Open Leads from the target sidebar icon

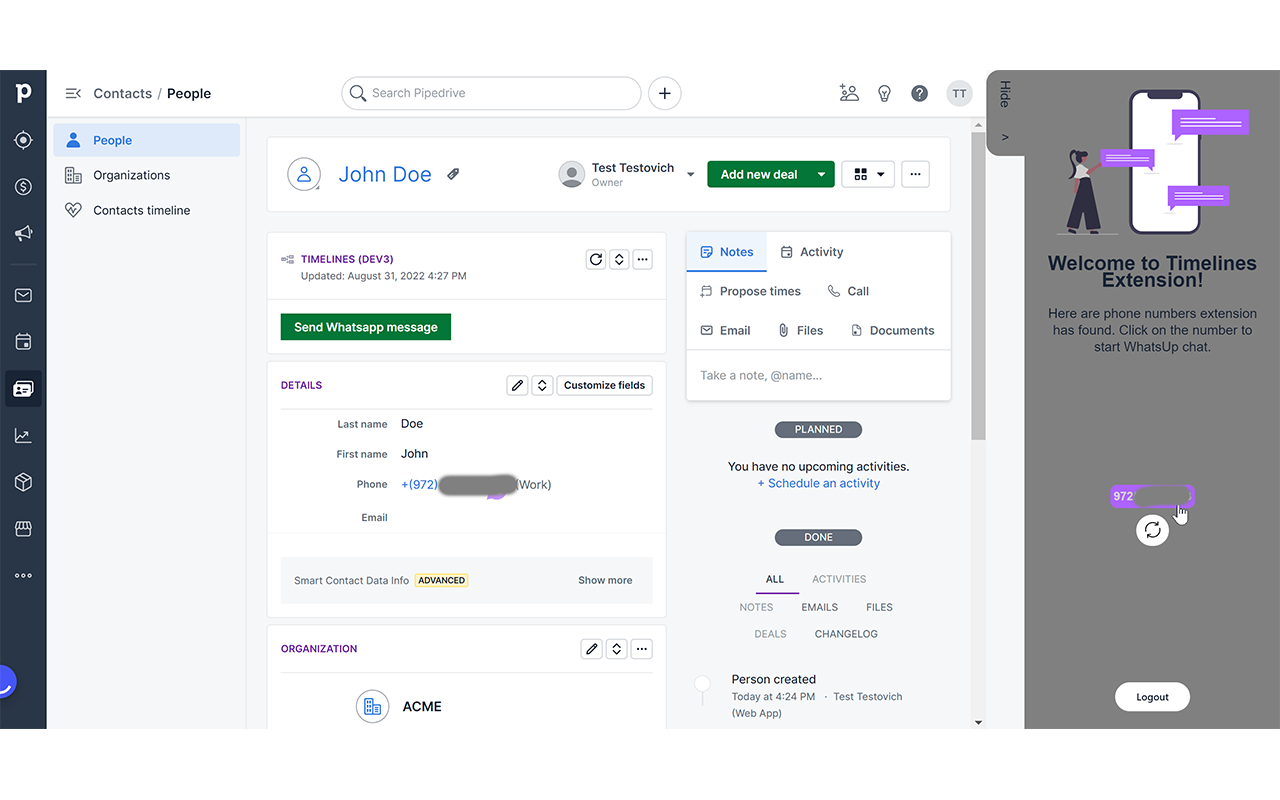23,140
